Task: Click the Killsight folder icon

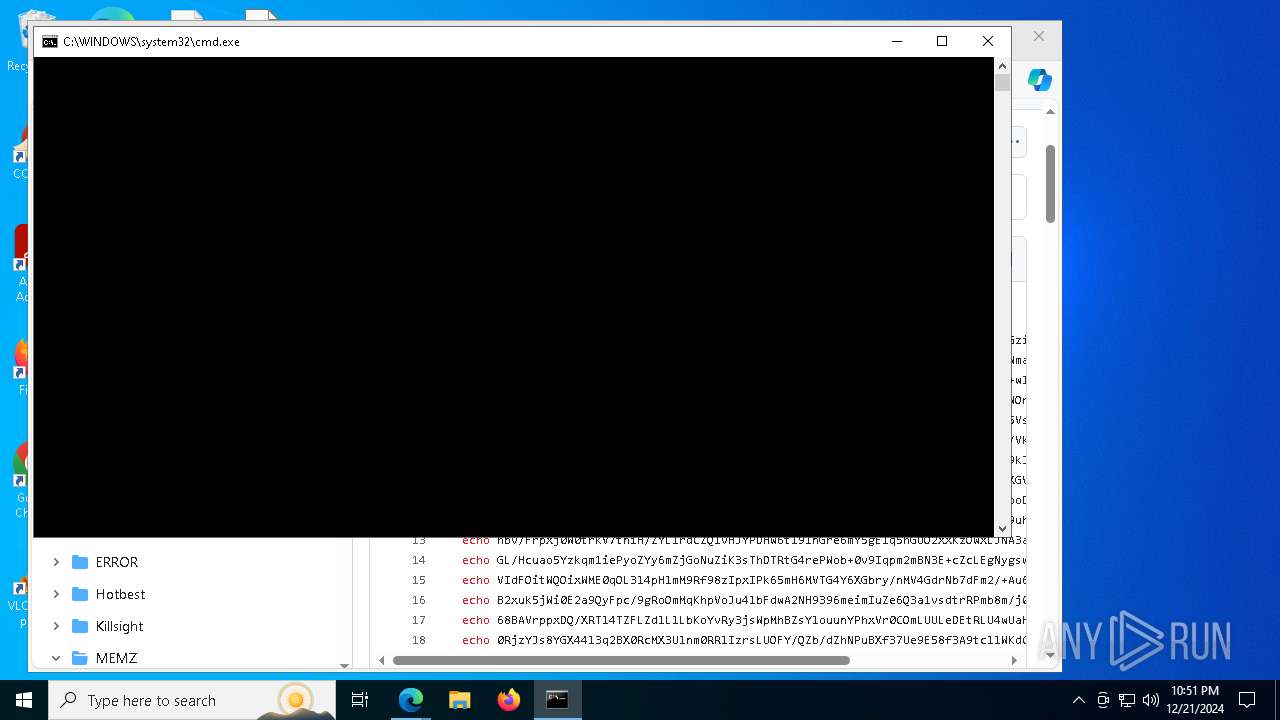Action: [80, 626]
